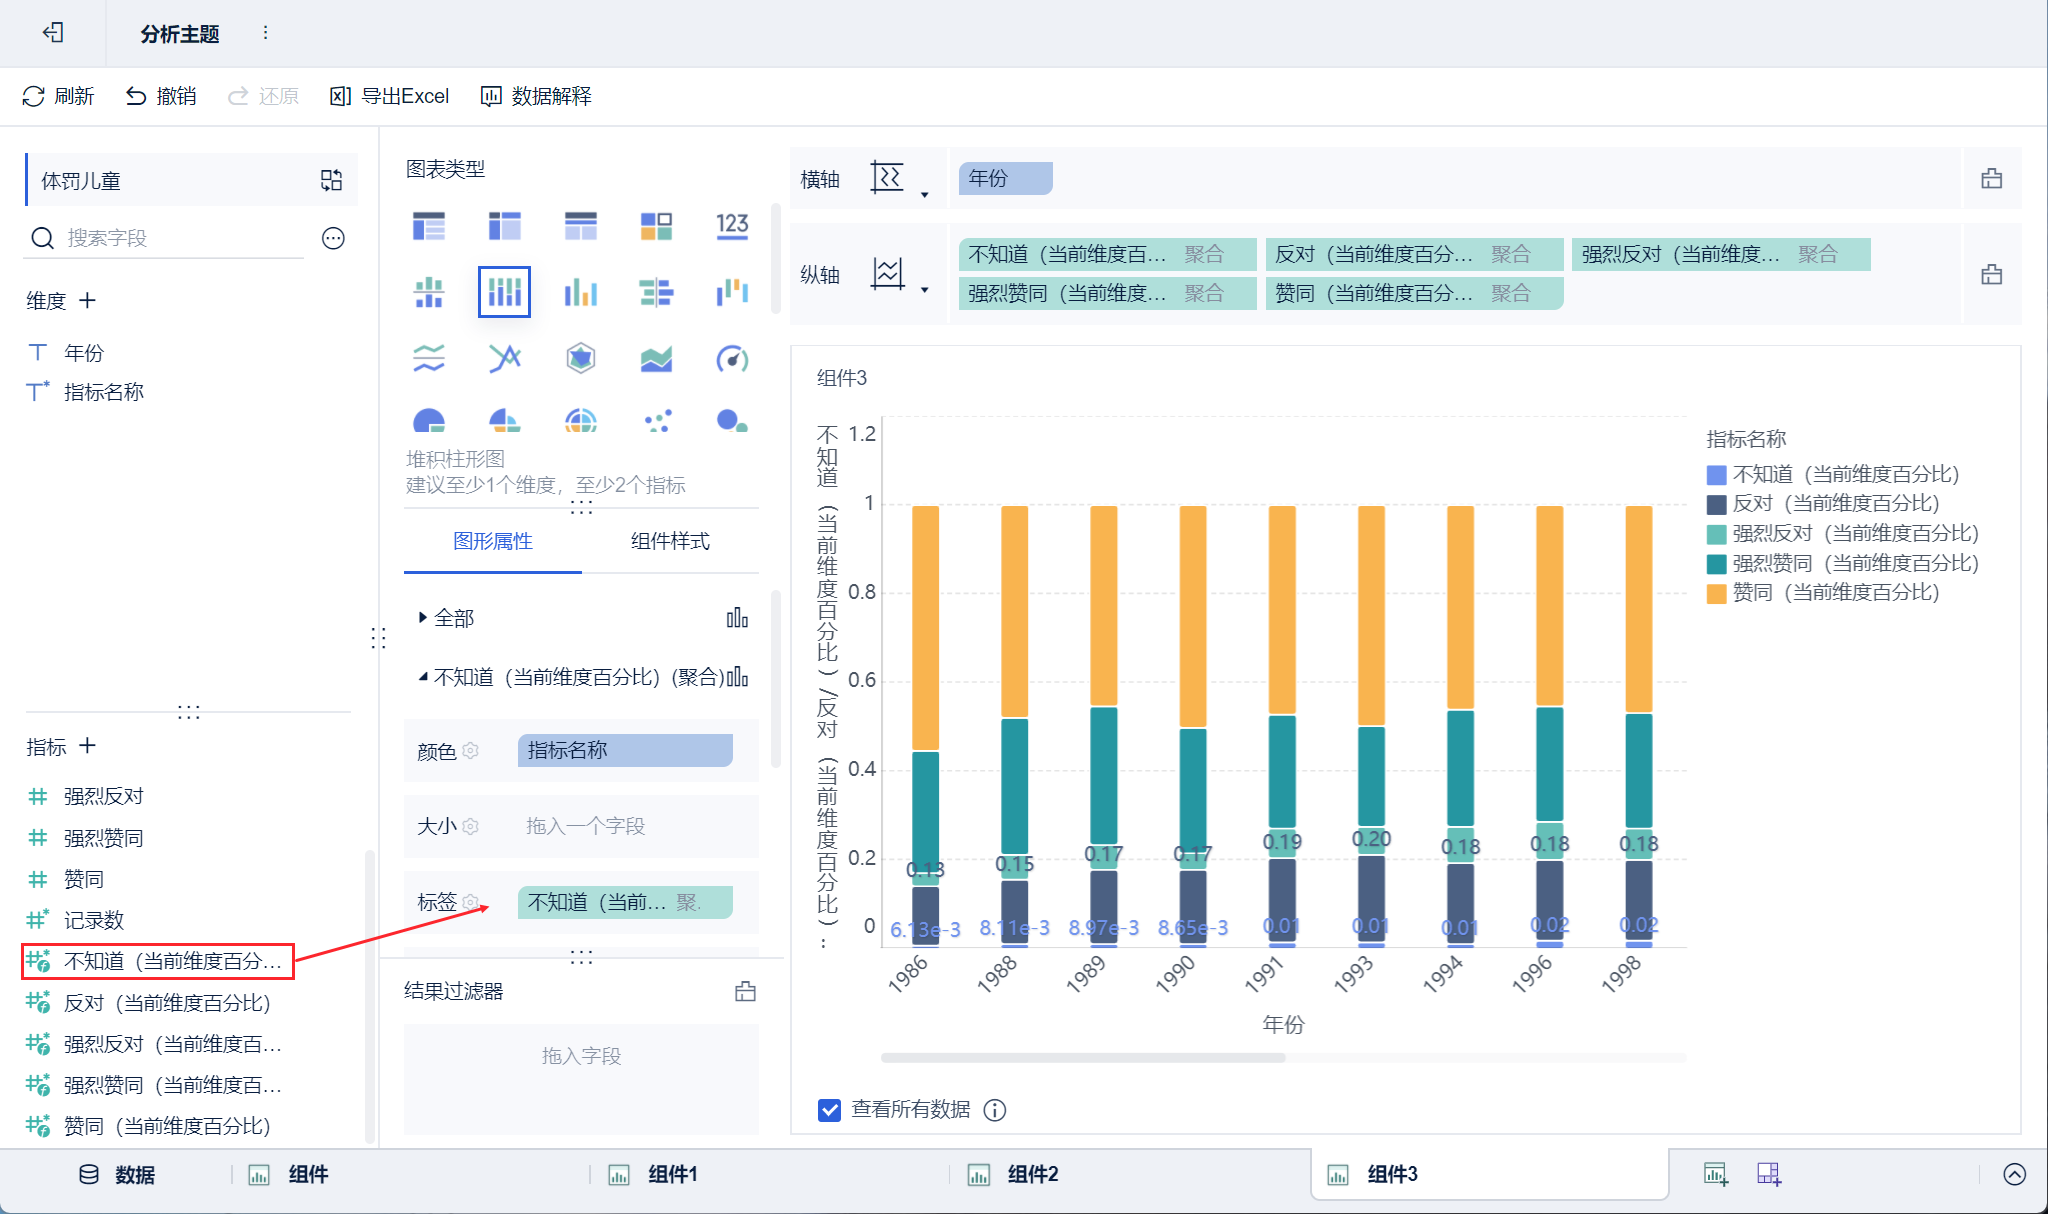The image size is (2048, 1214).
Task: Click the clear icon on 结果过滤器
Action: (745, 991)
